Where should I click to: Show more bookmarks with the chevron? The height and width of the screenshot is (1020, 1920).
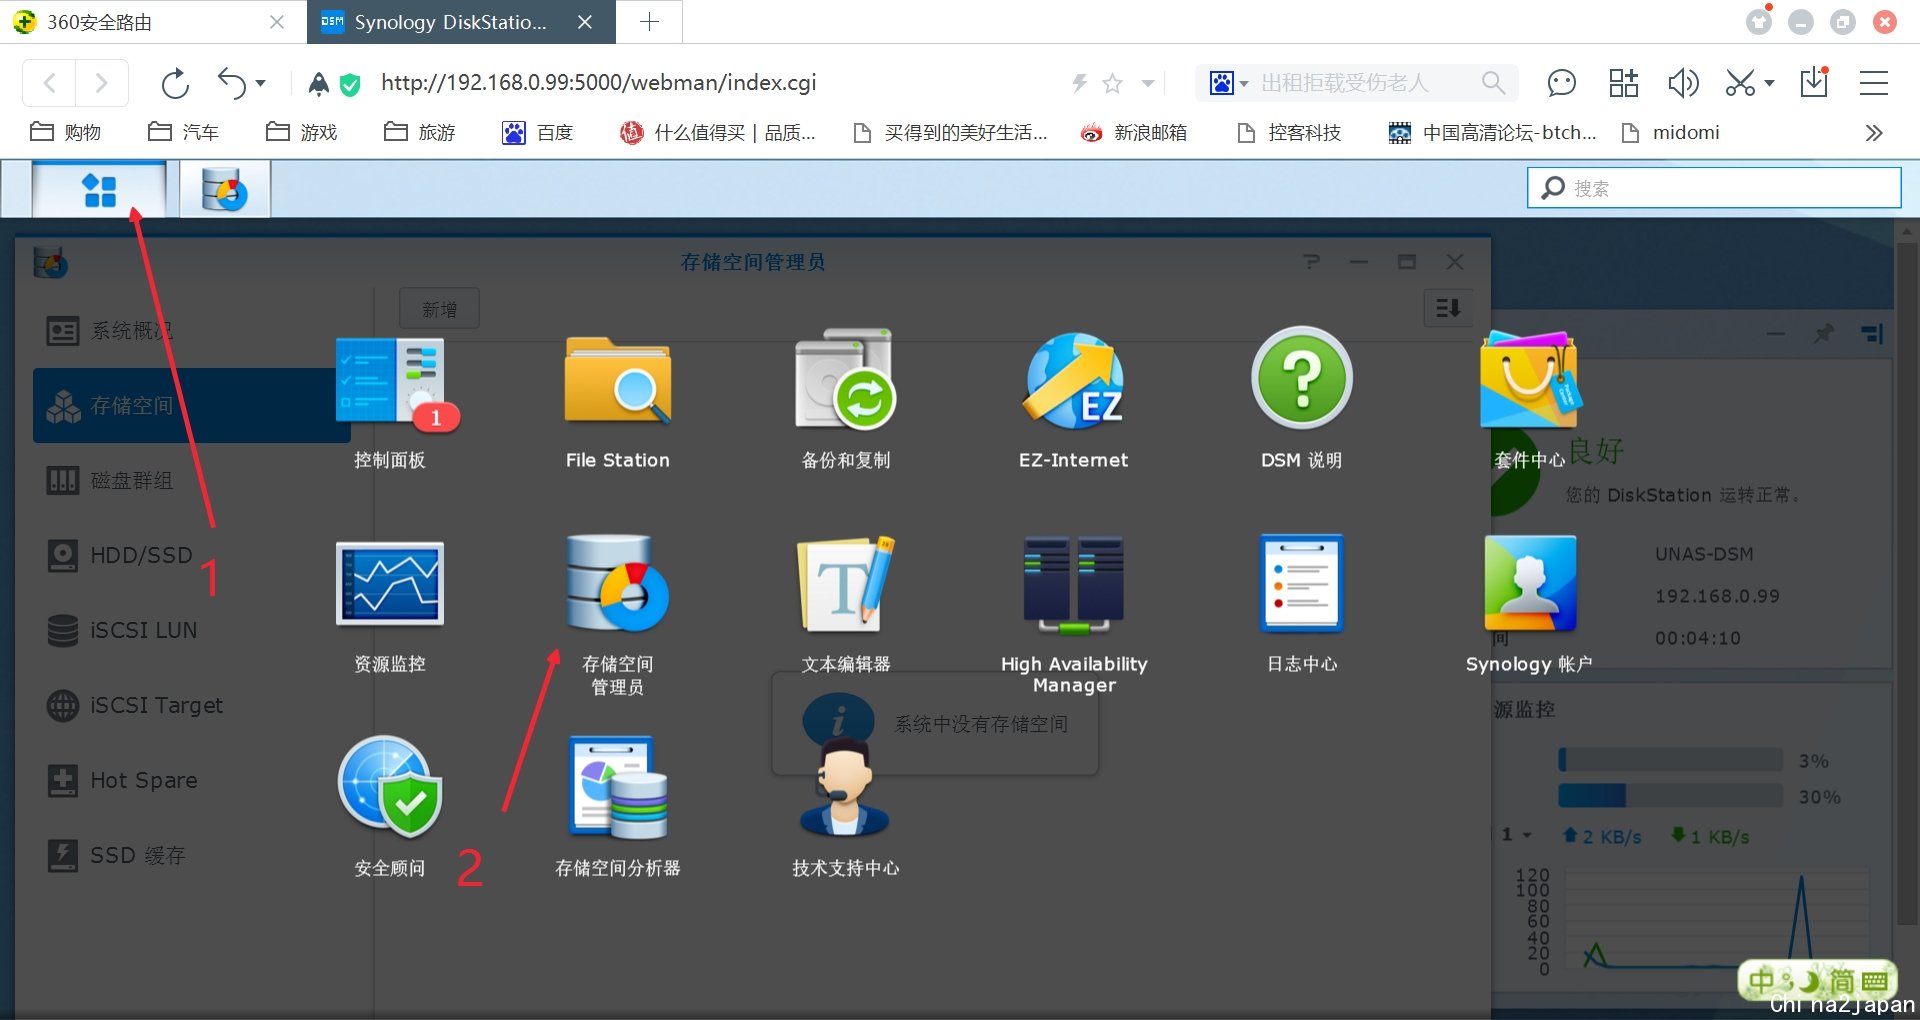click(1874, 132)
